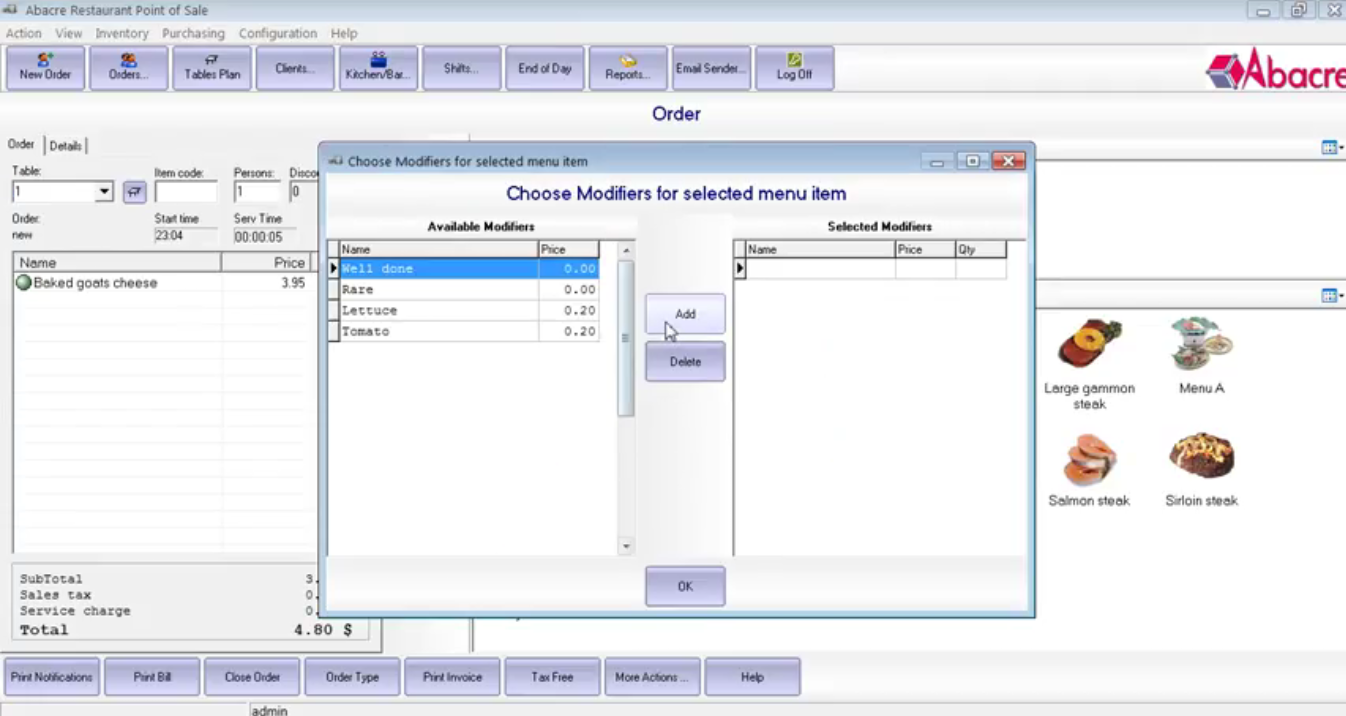Open the Orders list button
The image size is (1346, 716).
click(x=128, y=68)
